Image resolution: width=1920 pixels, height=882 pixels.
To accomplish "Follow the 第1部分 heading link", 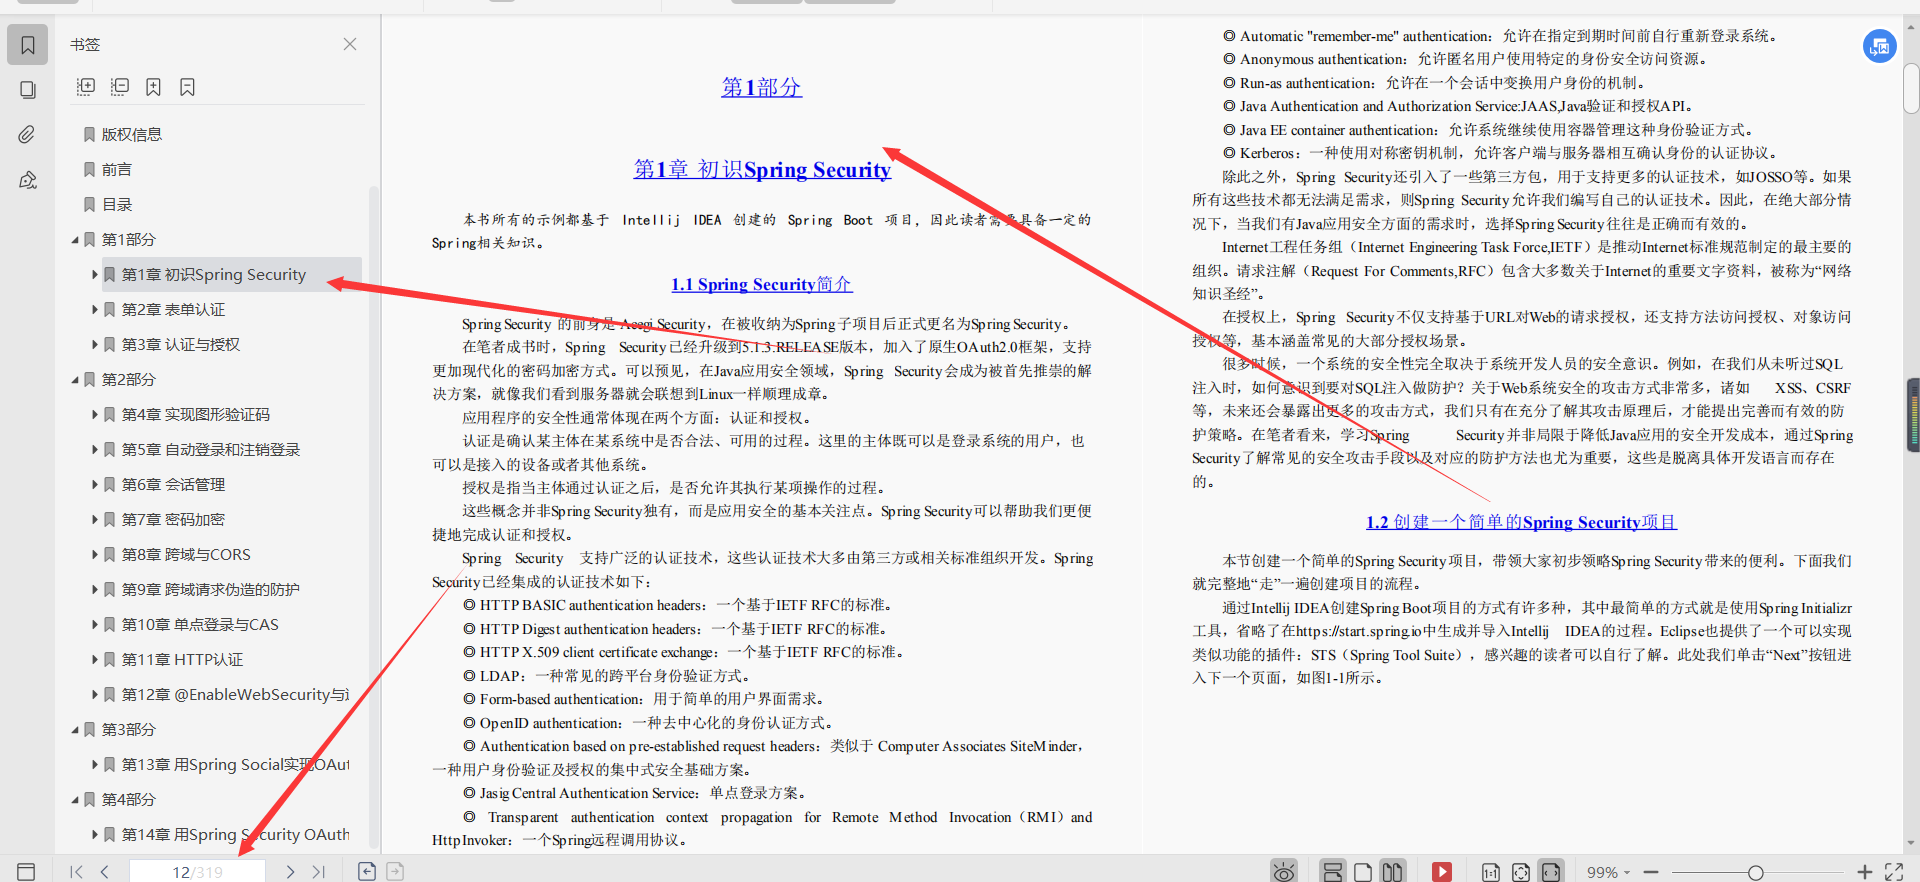I will coord(762,88).
